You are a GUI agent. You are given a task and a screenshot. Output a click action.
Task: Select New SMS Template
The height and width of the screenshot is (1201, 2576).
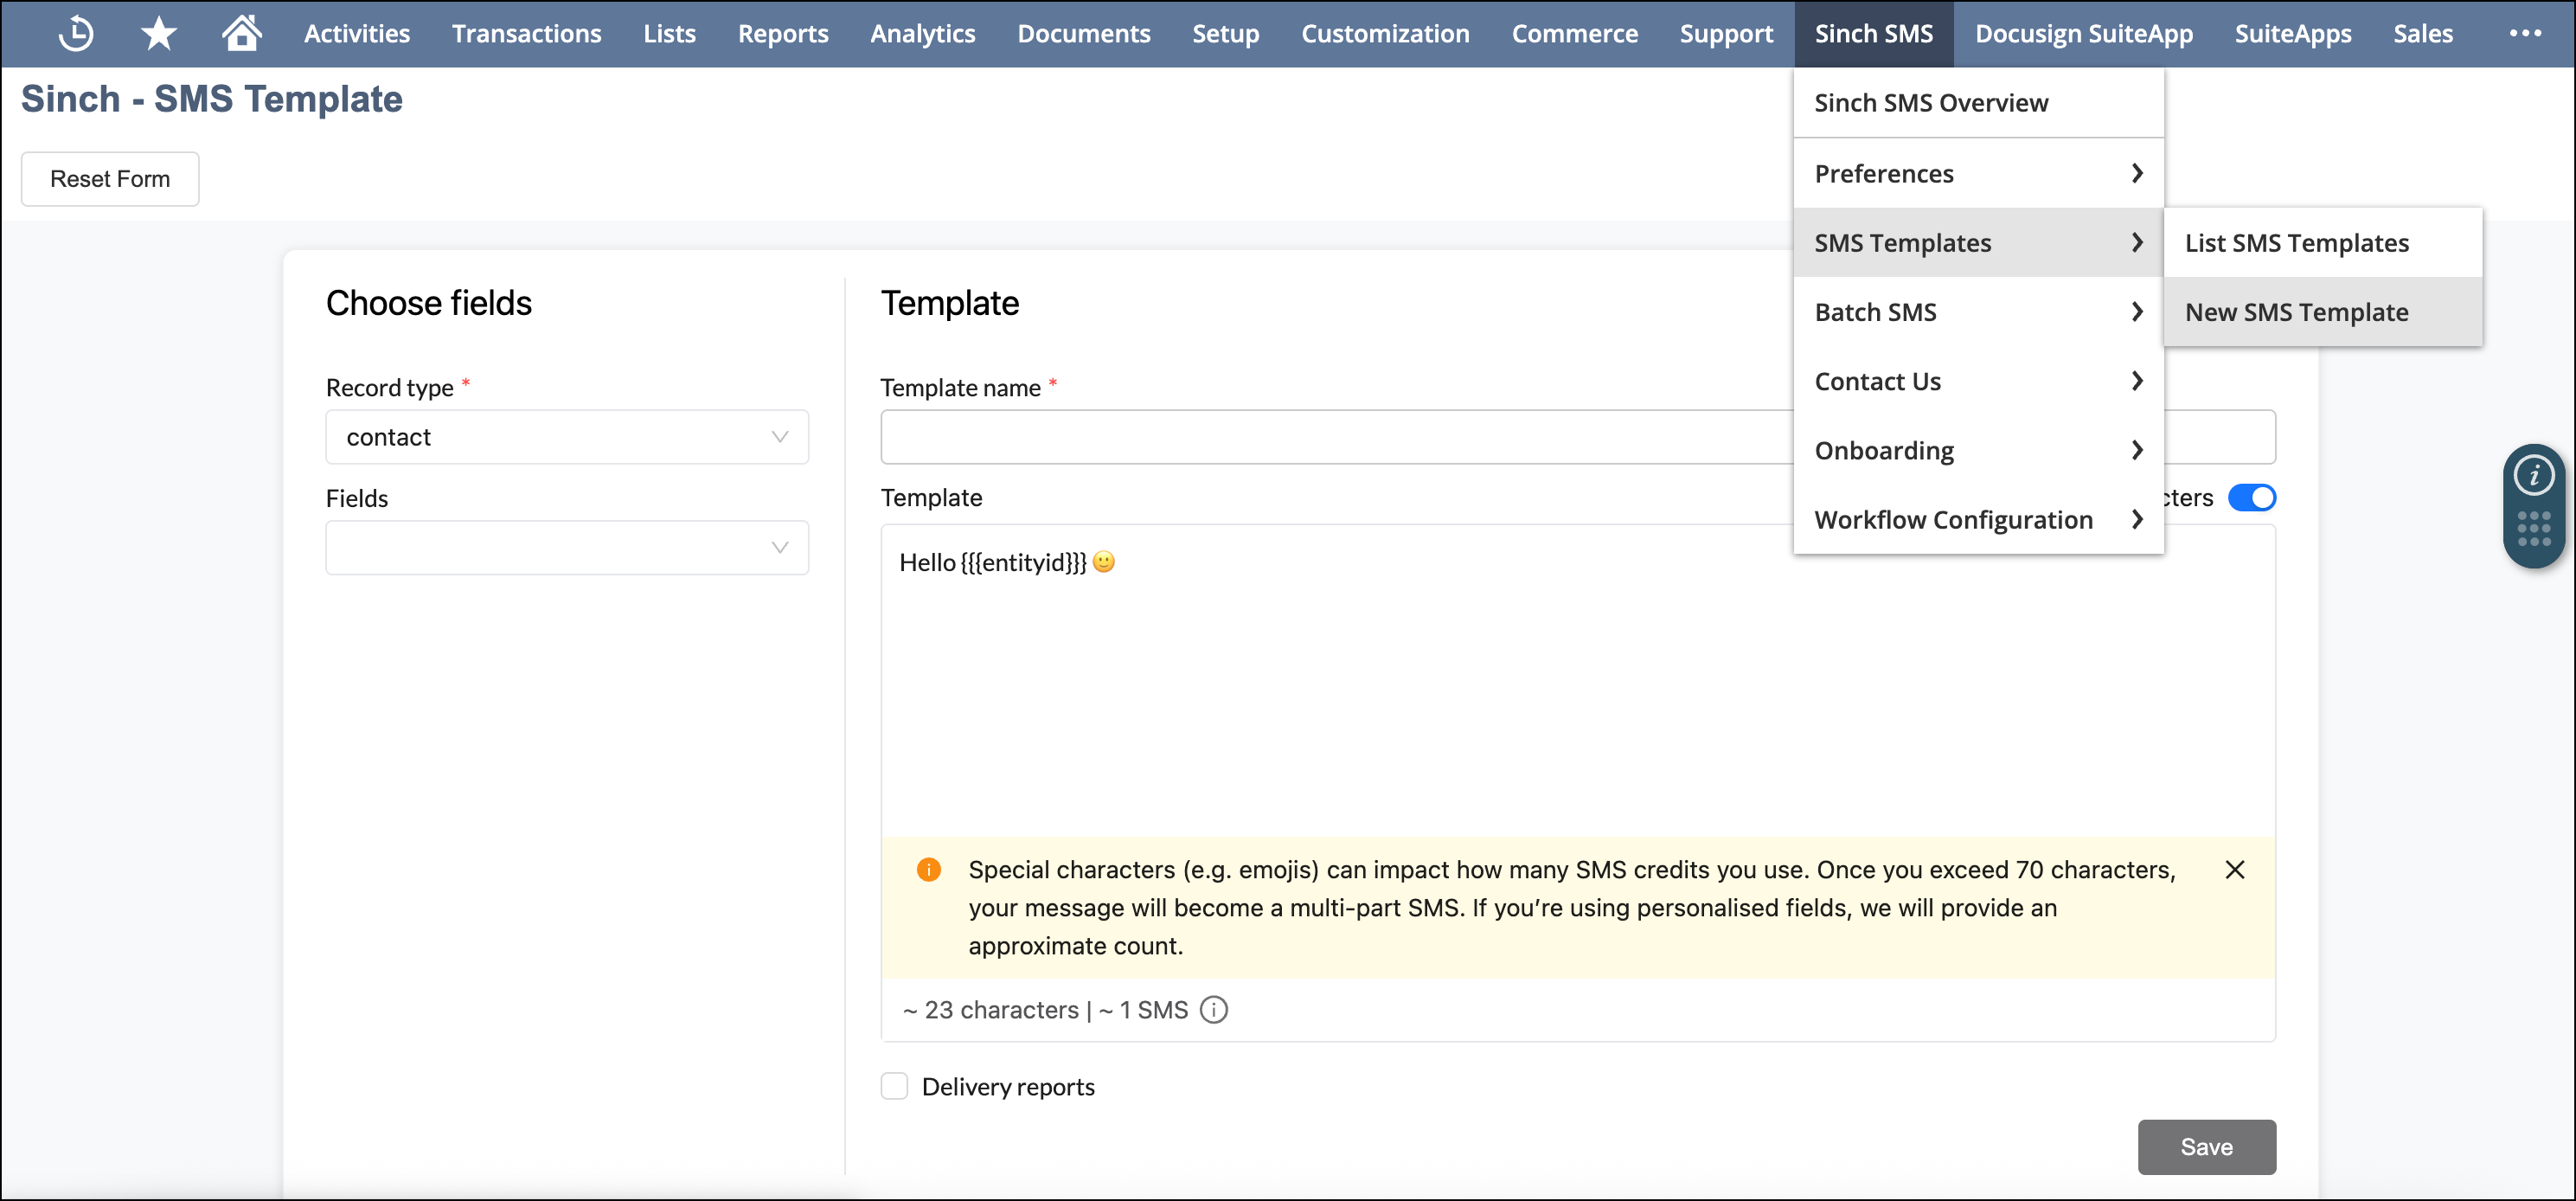[x=2295, y=311]
